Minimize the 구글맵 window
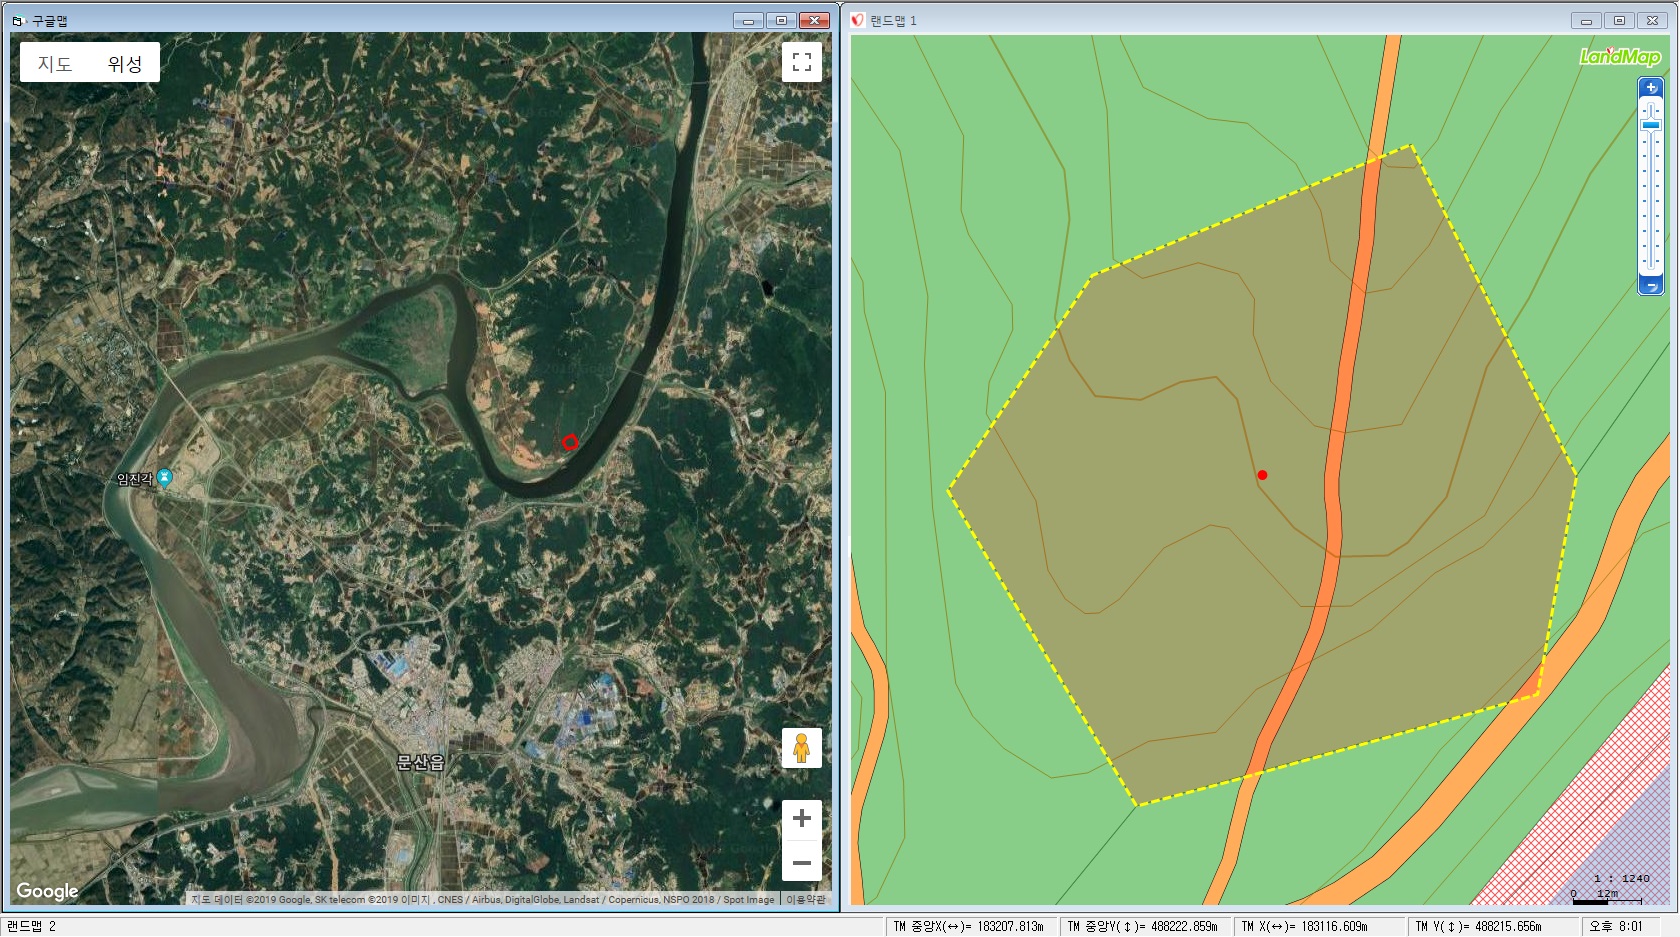This screenshot has width=1680, height=937. pos(748,20)
